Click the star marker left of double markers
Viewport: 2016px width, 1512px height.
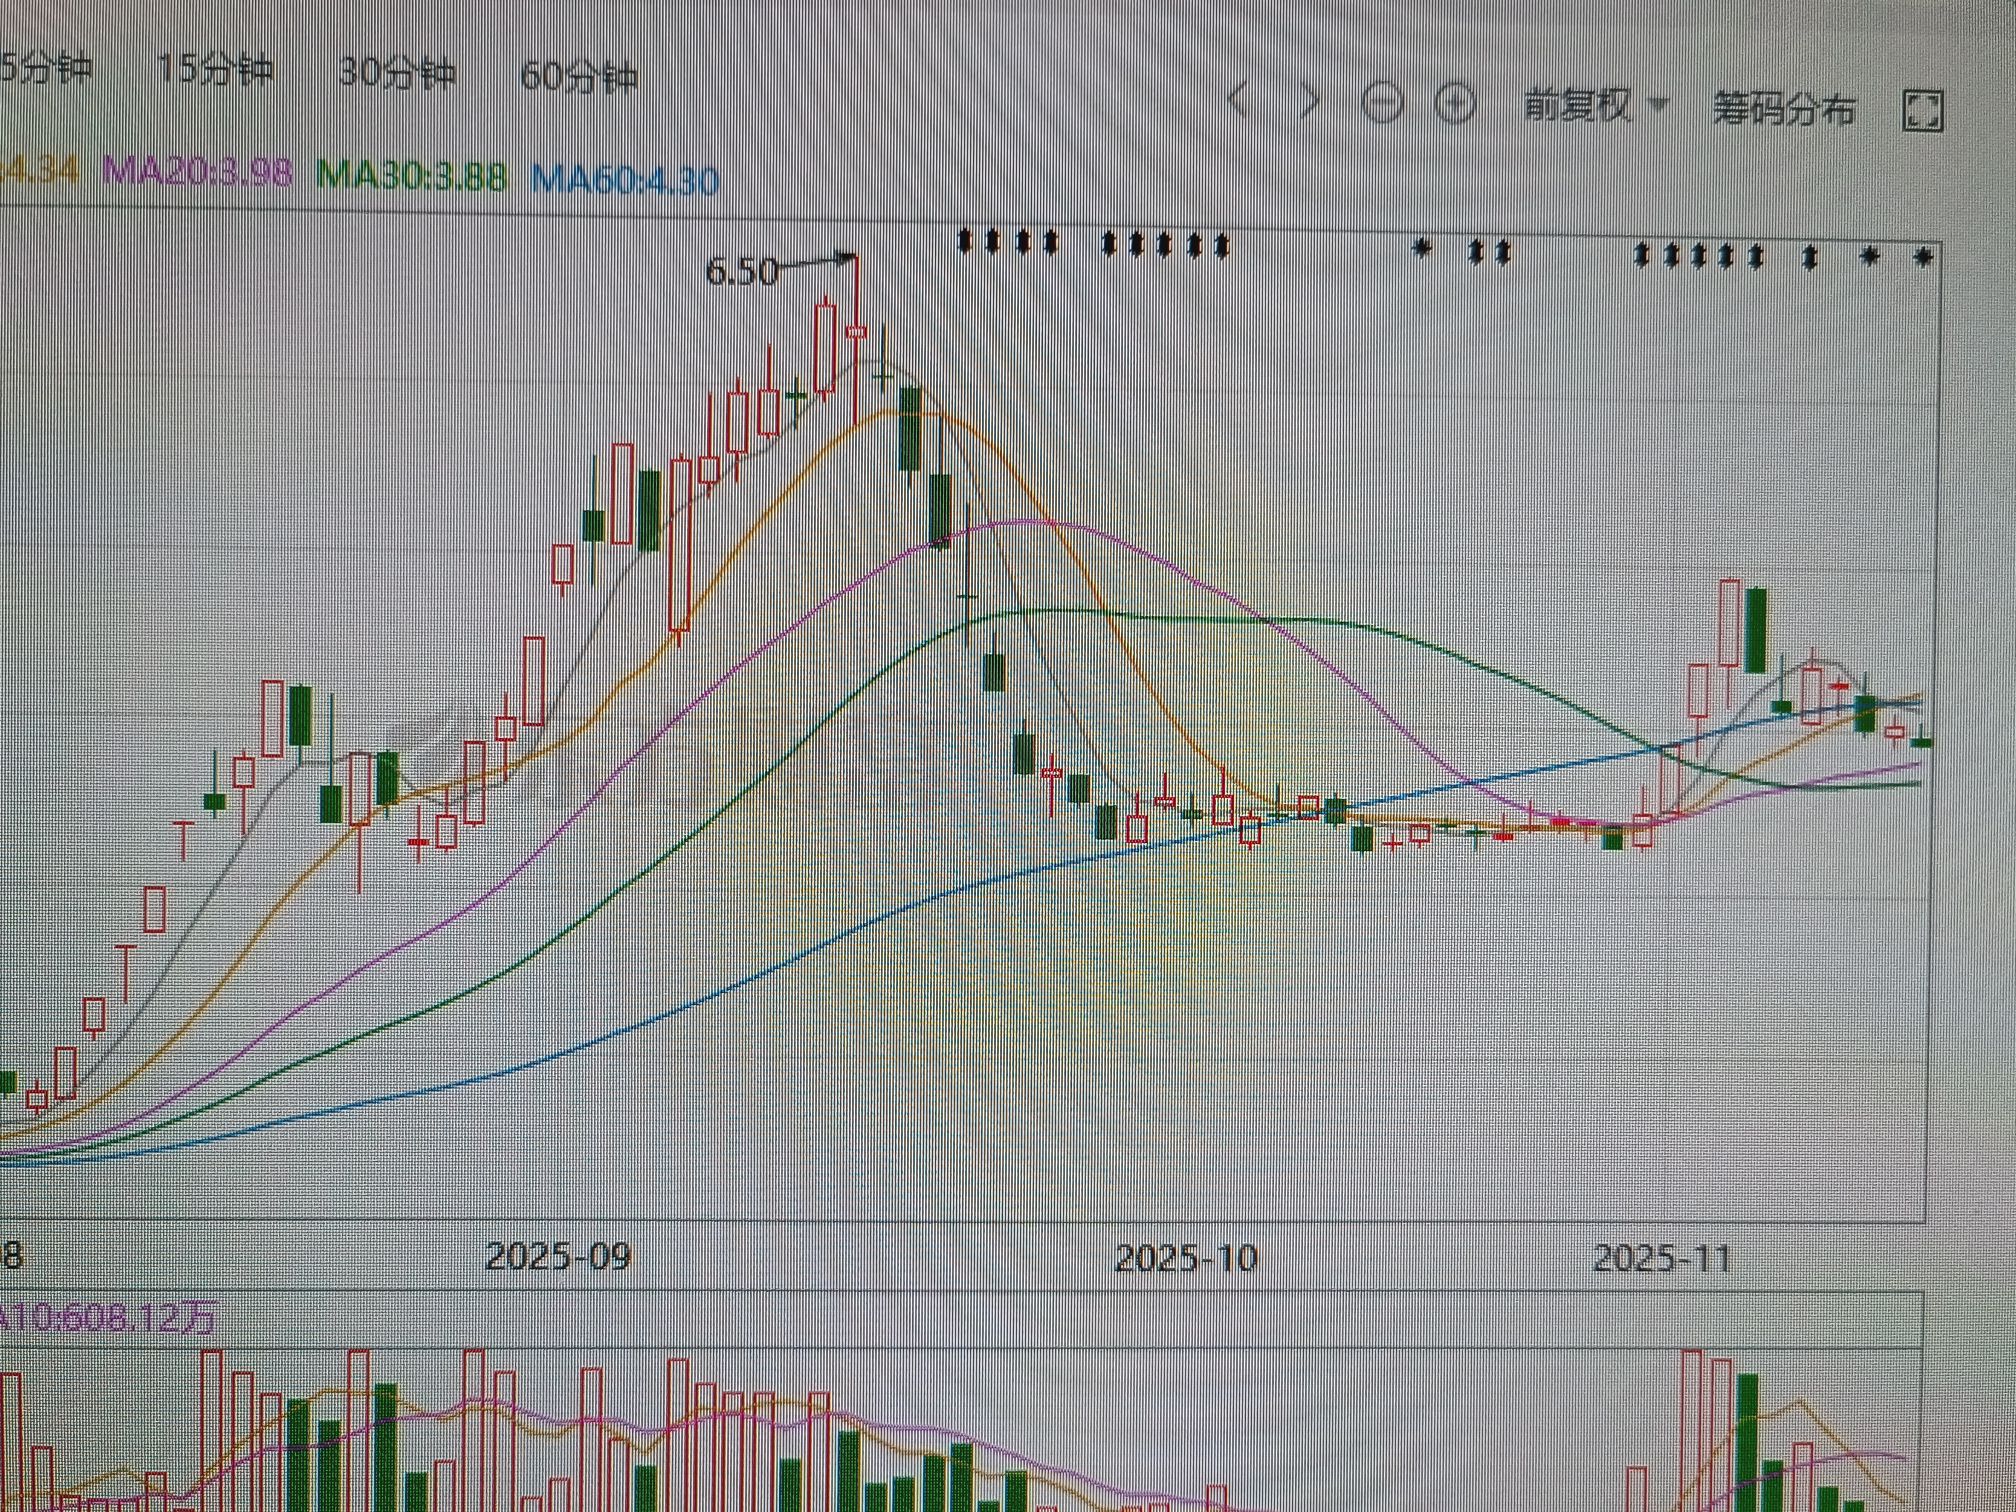1422,248
